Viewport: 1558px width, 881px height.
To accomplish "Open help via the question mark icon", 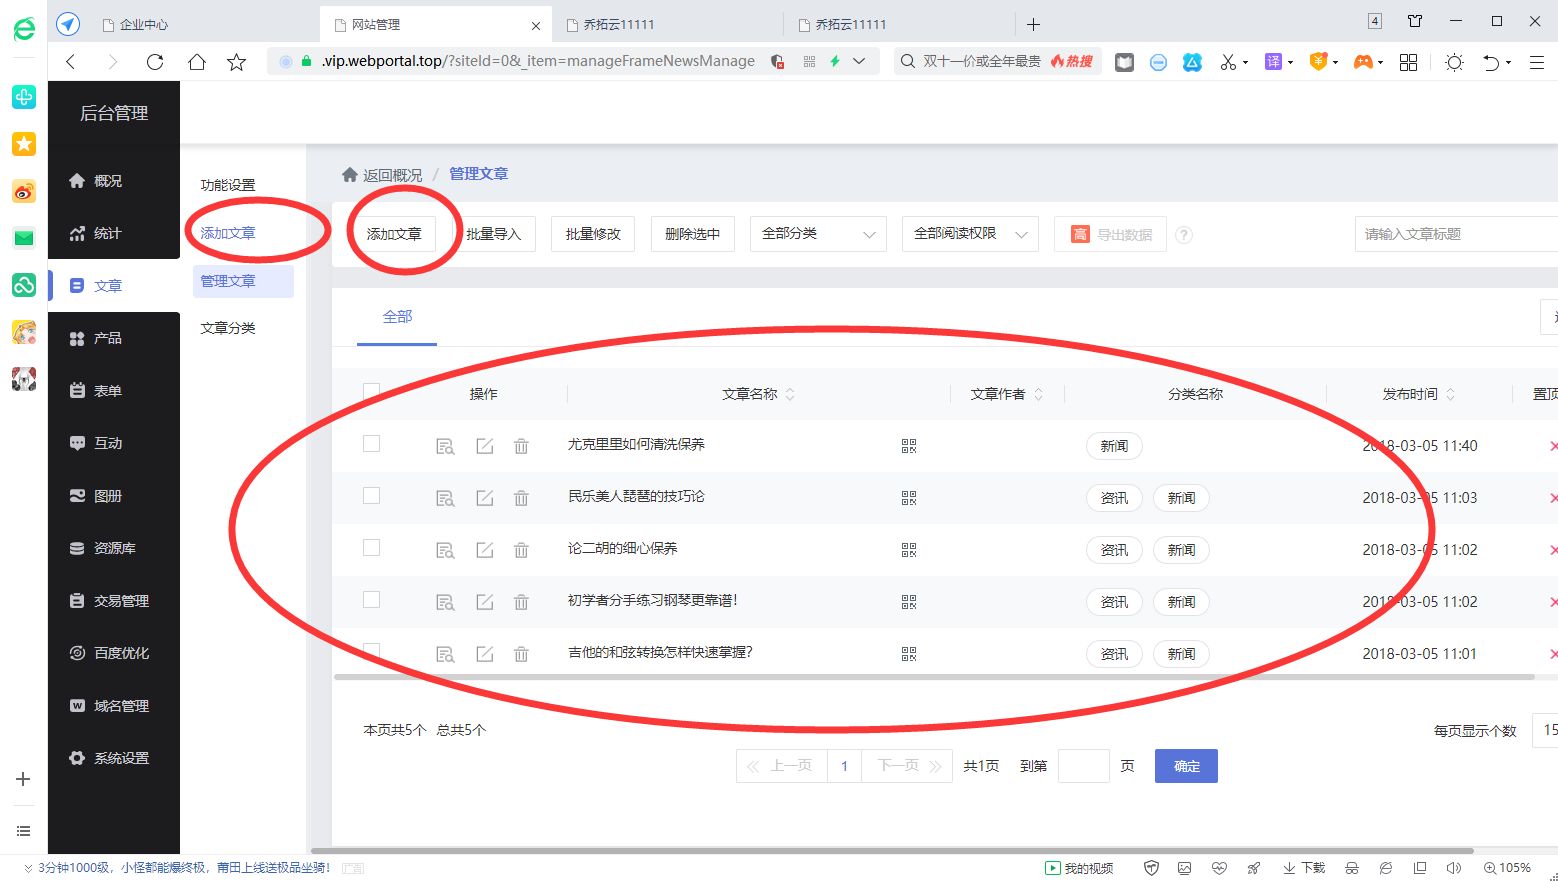I will pyautogui.click(x=1184, y=234).
